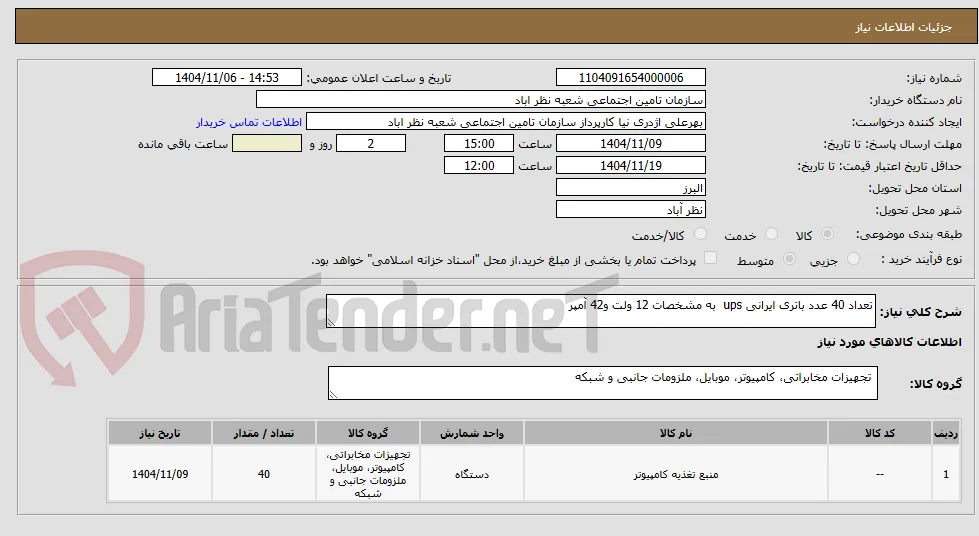
Task: Click the دستگاه unit cell
Action: pos(472,474)
